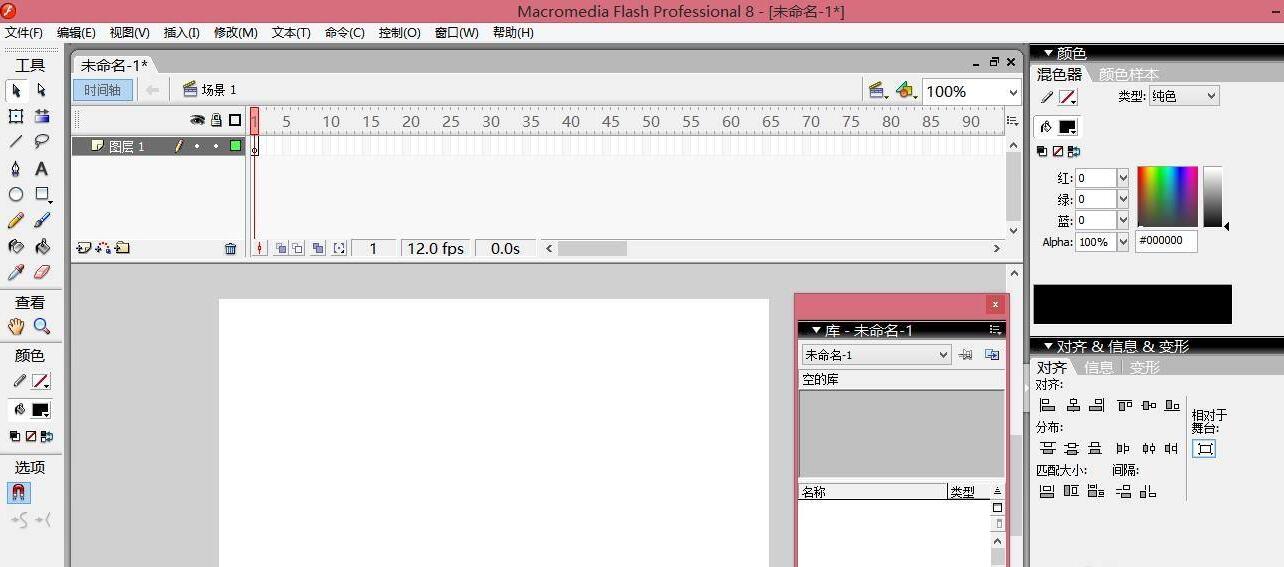
Task: Select the Text tool
Action: click(x=42, y=168)
